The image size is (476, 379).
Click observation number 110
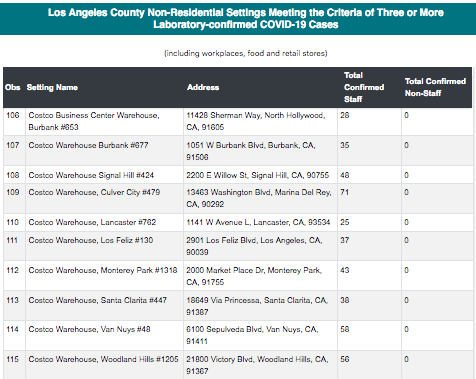click(x=13, y=222)
